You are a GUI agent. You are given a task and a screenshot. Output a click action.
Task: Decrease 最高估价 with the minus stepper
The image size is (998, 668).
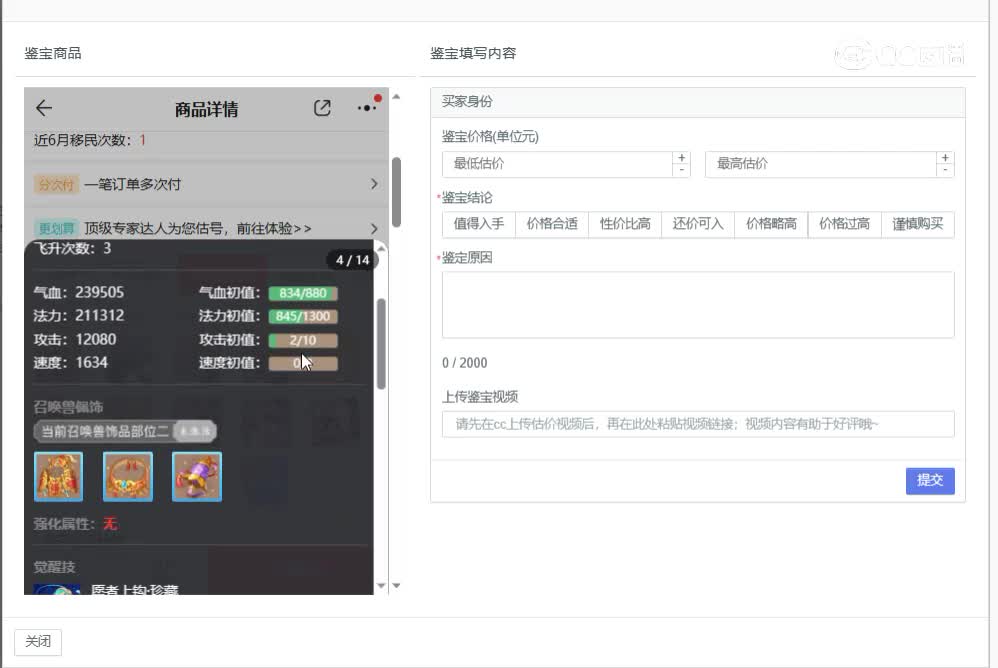click(945, 170)
